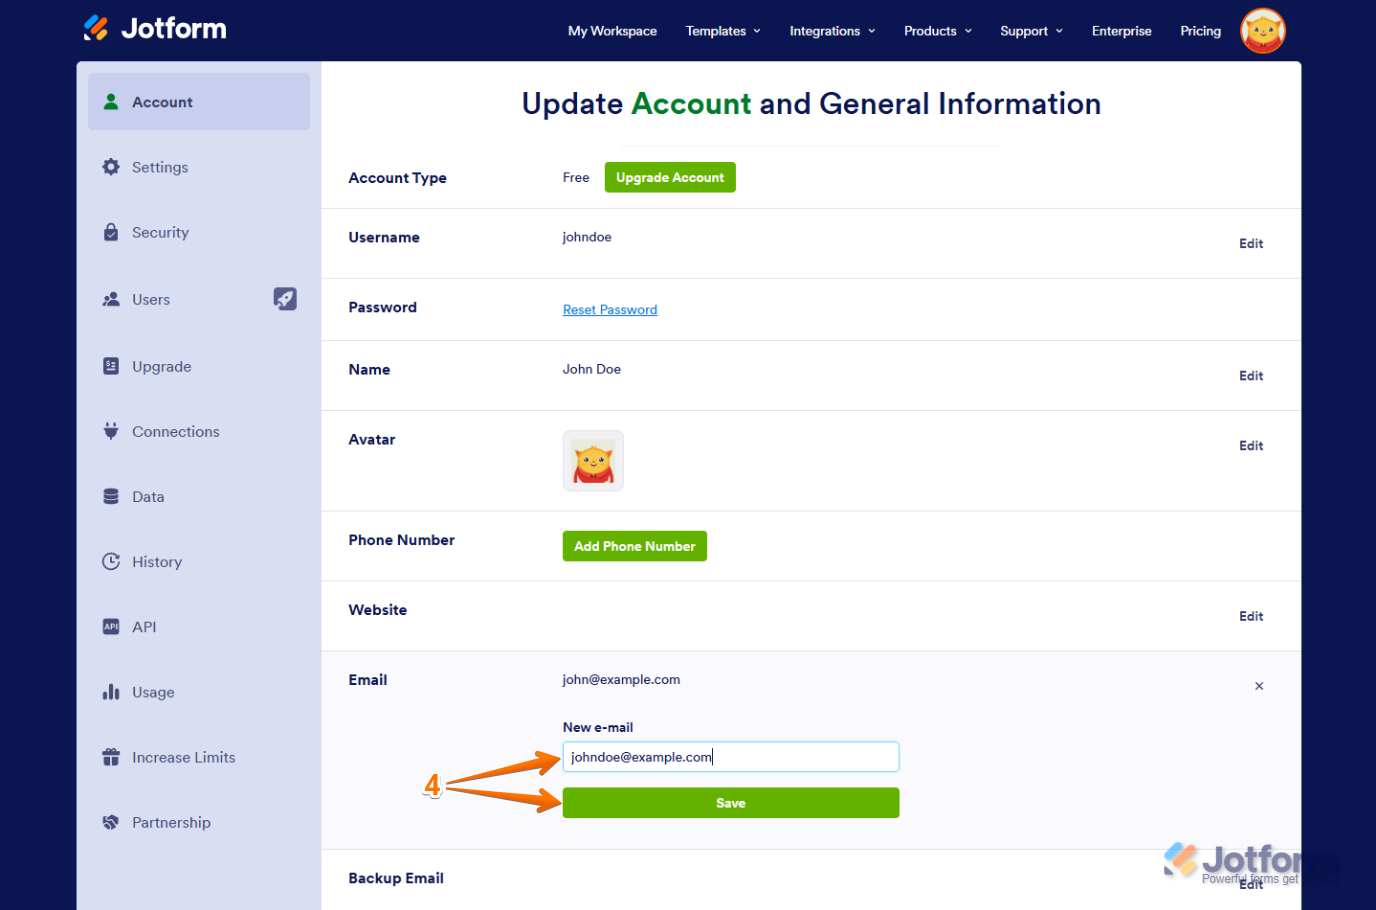Open the Connections section label

(x=176, y=431)
